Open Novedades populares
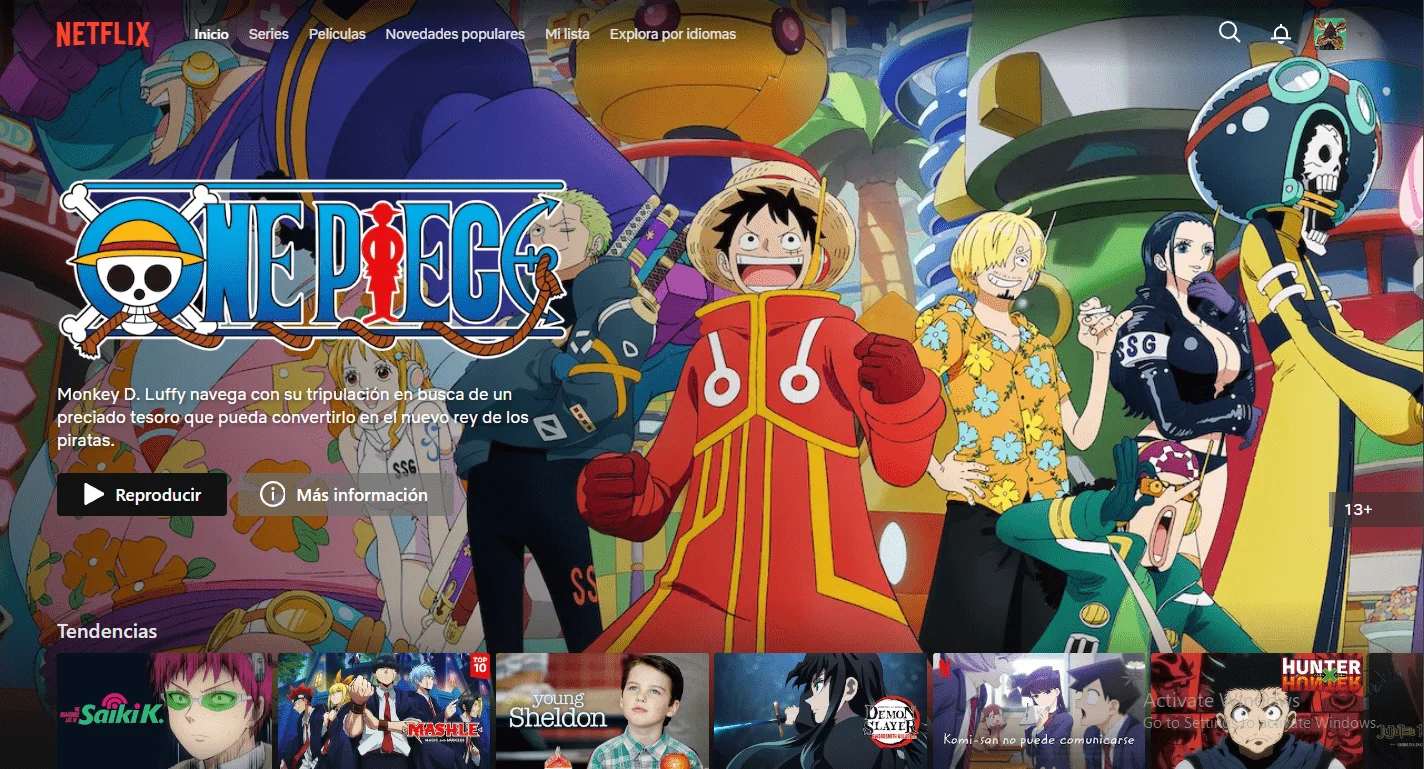The height and width of the screenshot is (769, 1424). [455, 34]
